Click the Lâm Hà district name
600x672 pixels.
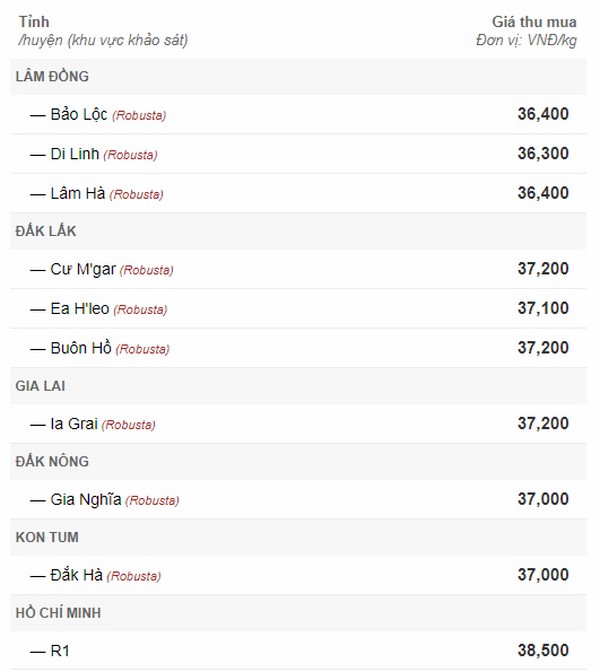click(78, 193)
